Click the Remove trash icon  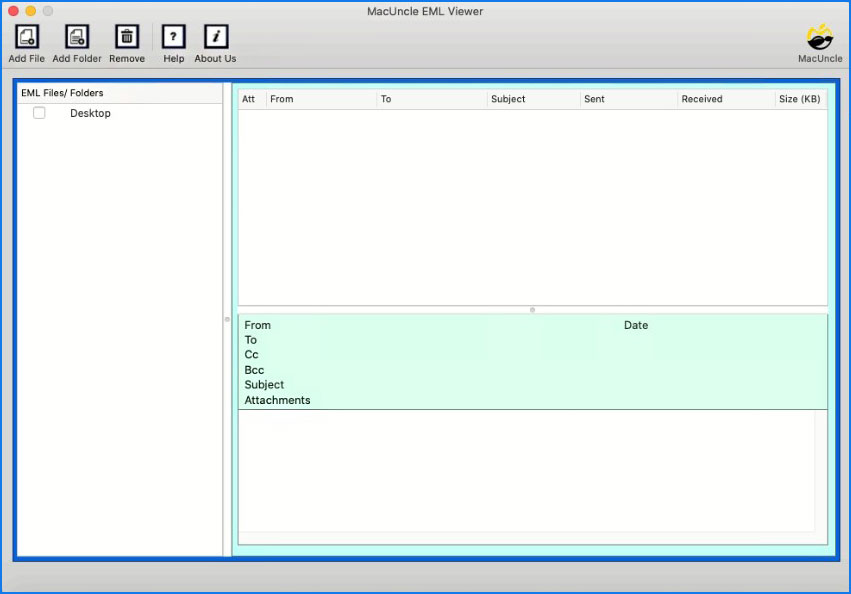127,38
